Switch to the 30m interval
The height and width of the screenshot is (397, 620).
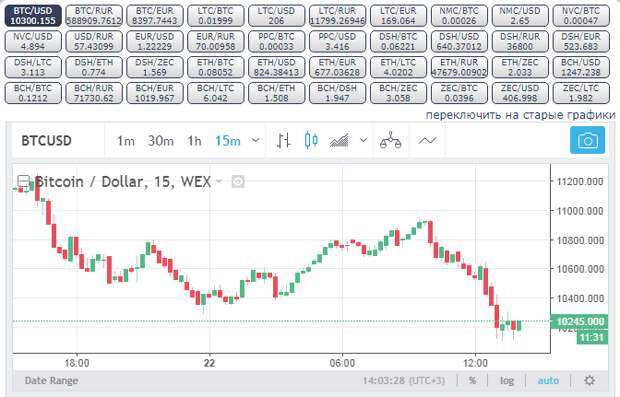161,141
